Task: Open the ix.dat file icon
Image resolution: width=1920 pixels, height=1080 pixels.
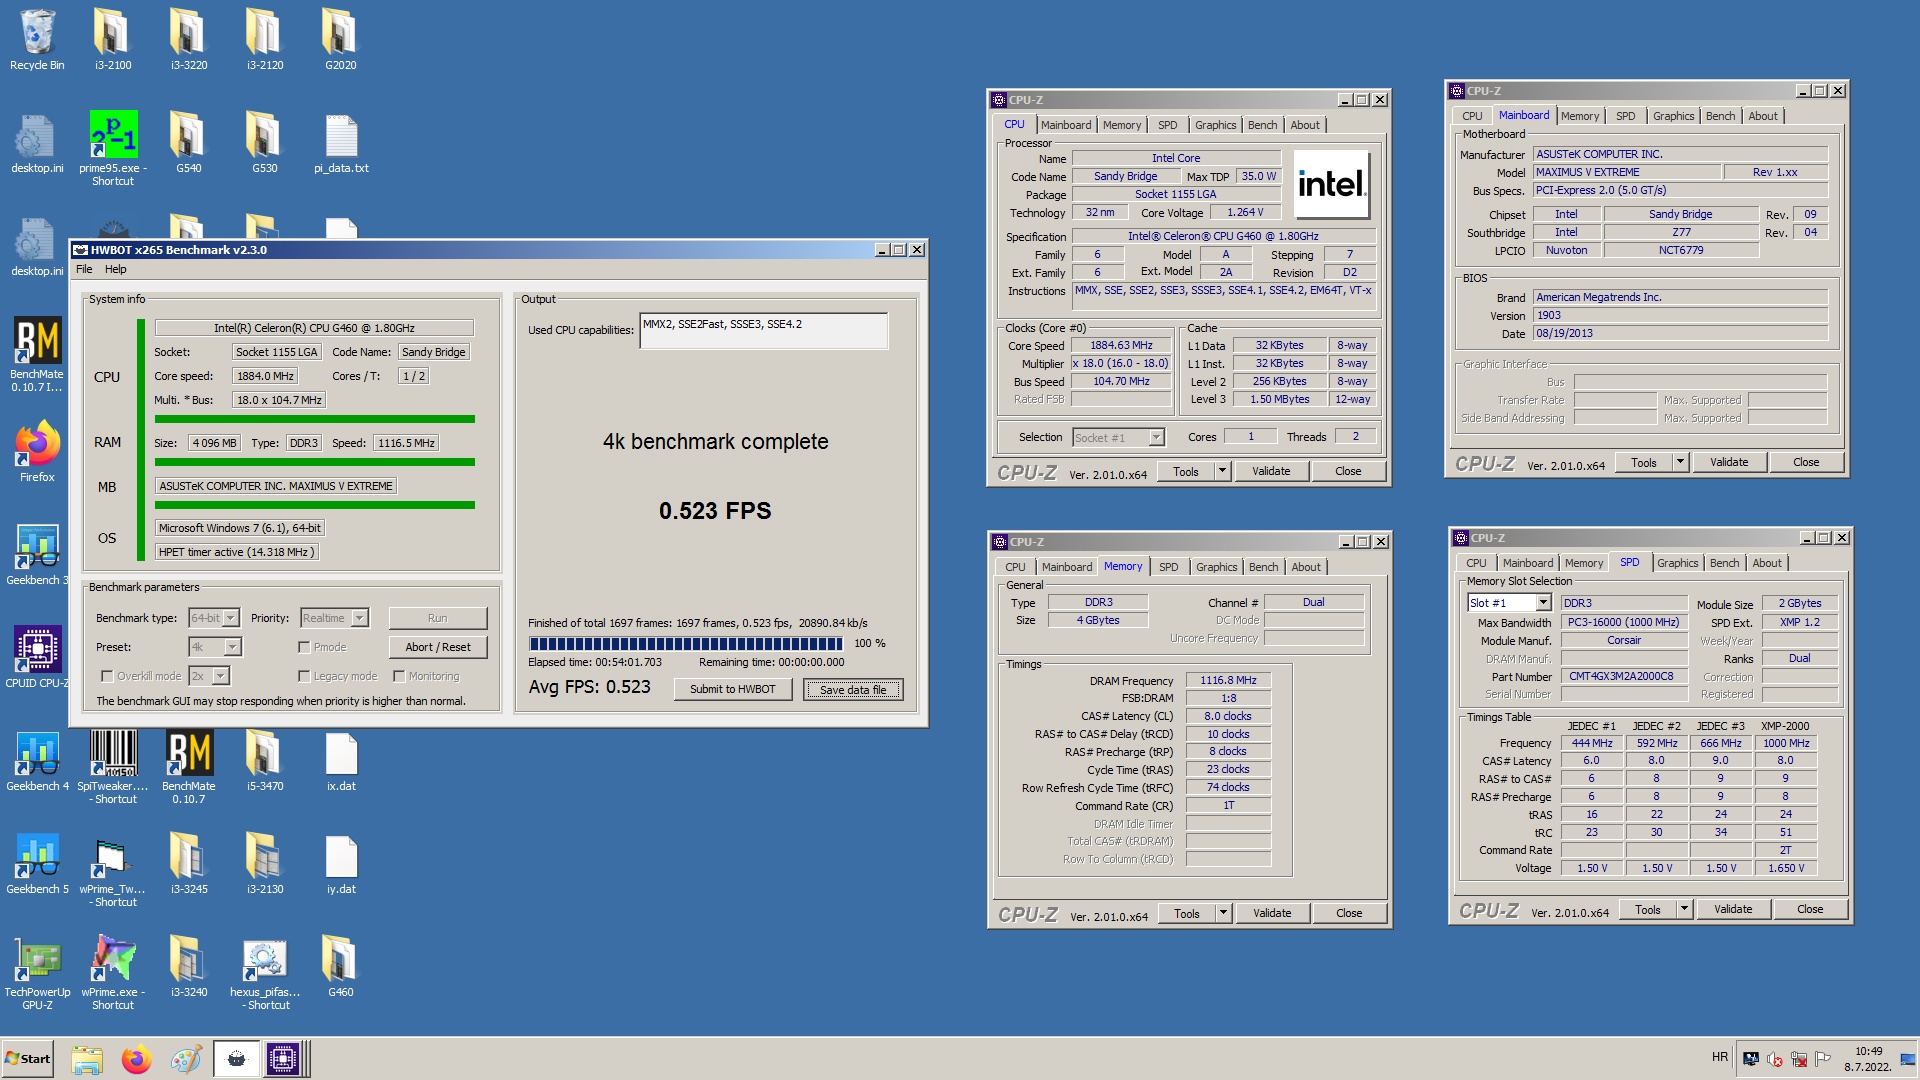Action: tap(341, 761)
